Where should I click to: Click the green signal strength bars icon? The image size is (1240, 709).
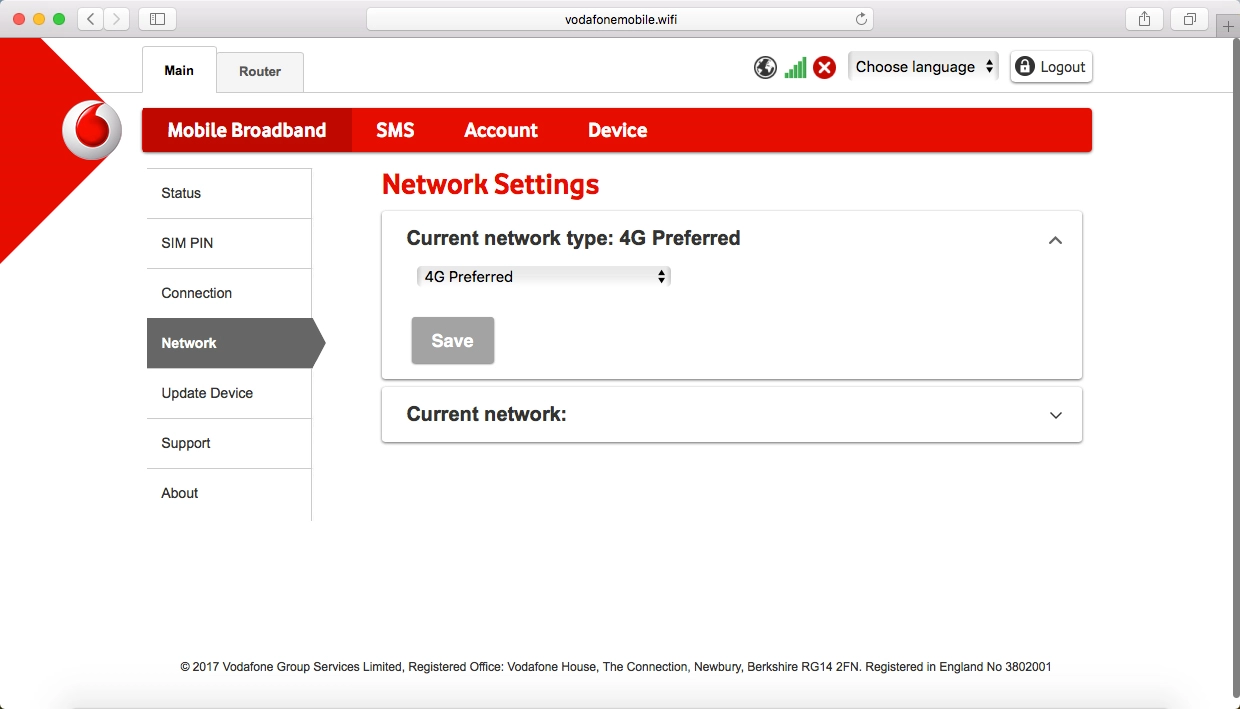click(795, 67)
